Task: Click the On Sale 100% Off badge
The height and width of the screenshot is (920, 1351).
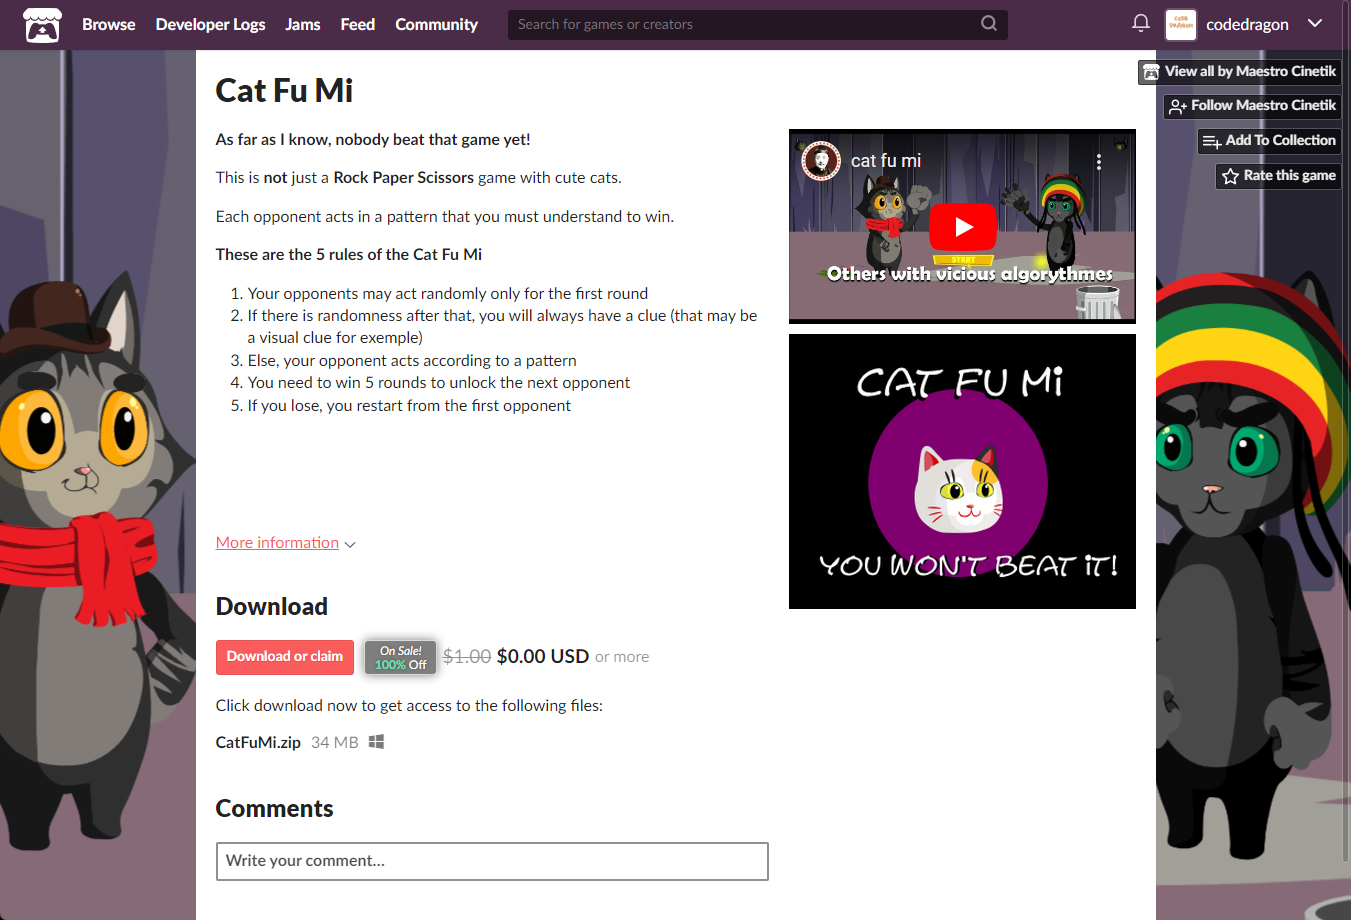Action: 401,657
